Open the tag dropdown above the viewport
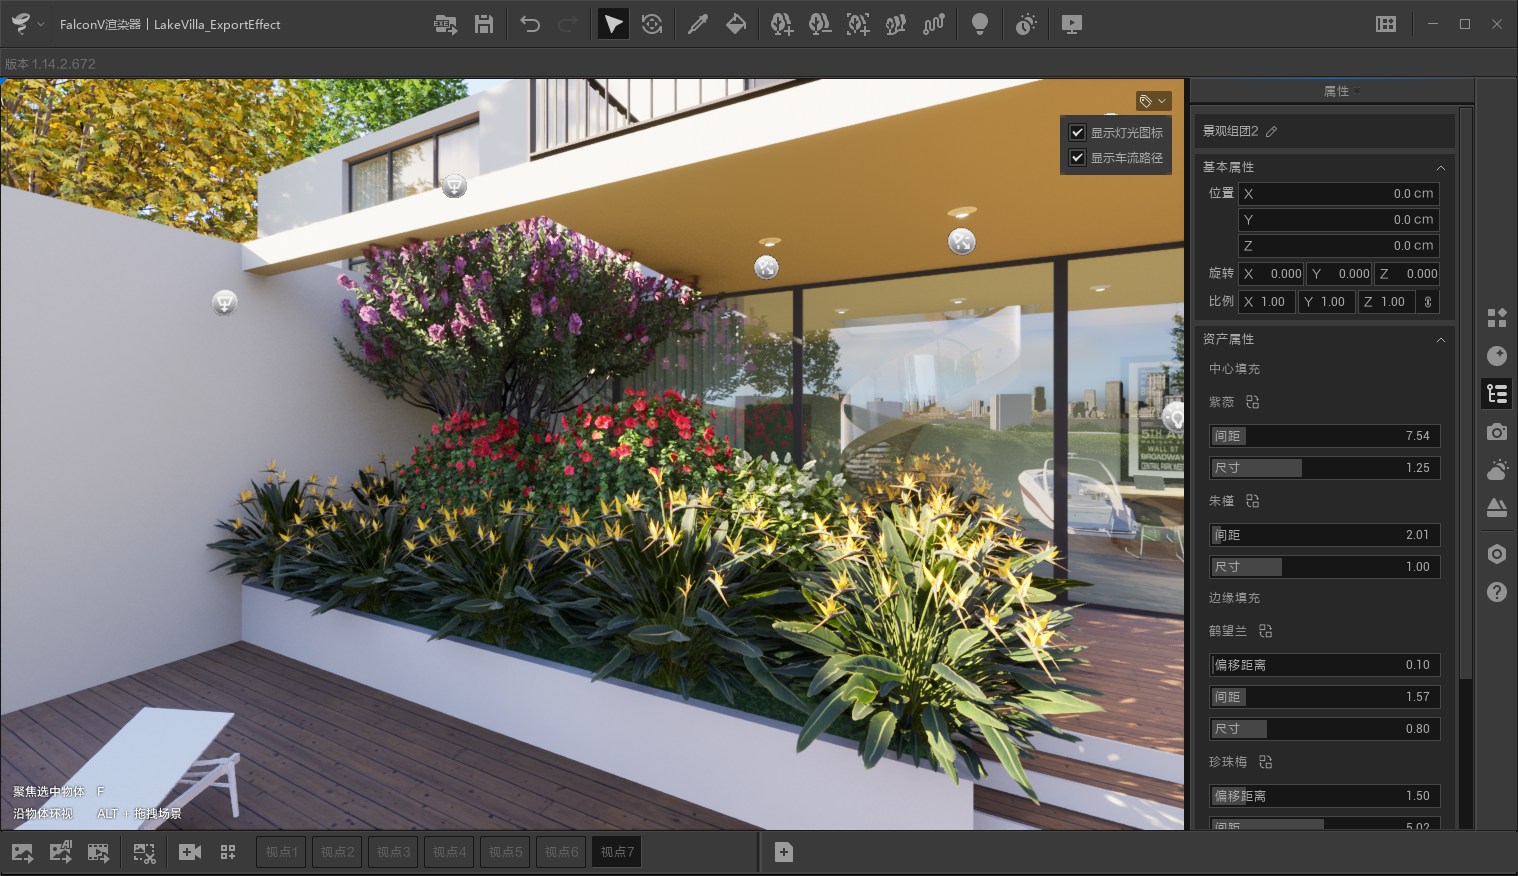 click(x=1152, y=100)
